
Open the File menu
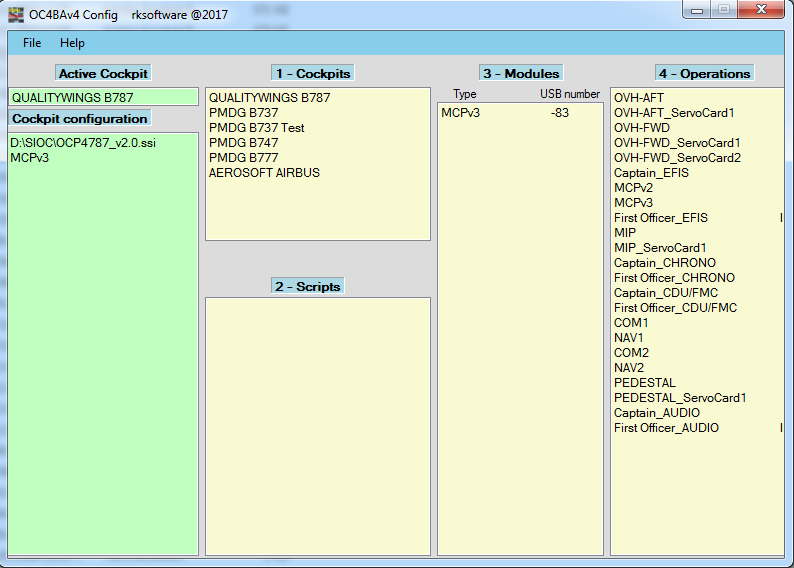pos(32,43)
